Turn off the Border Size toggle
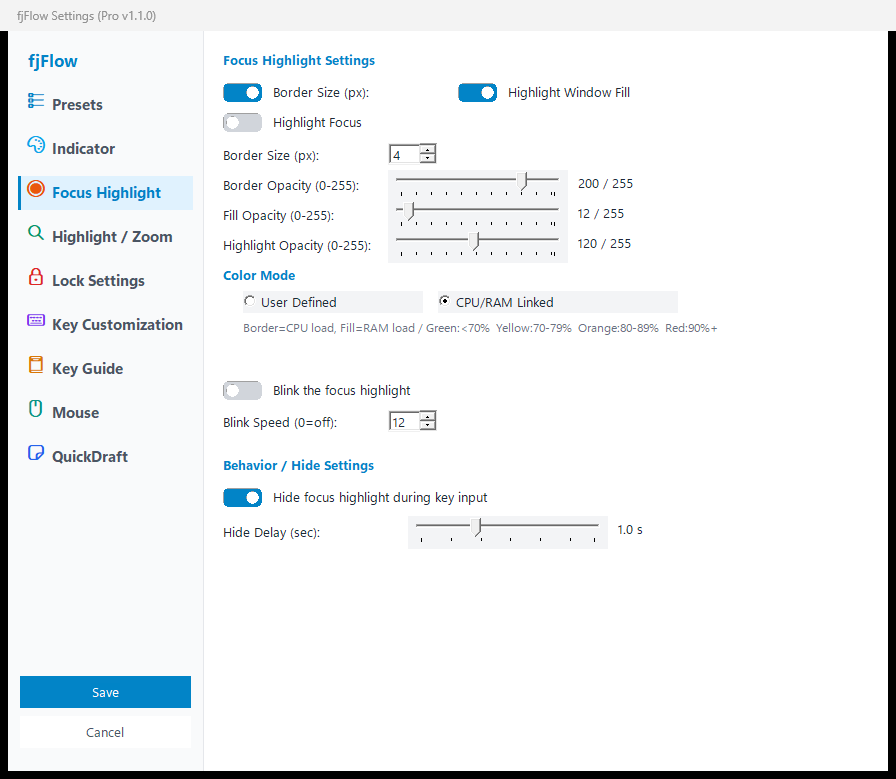This screenshot has width=896, height=779. pos(242,93)
